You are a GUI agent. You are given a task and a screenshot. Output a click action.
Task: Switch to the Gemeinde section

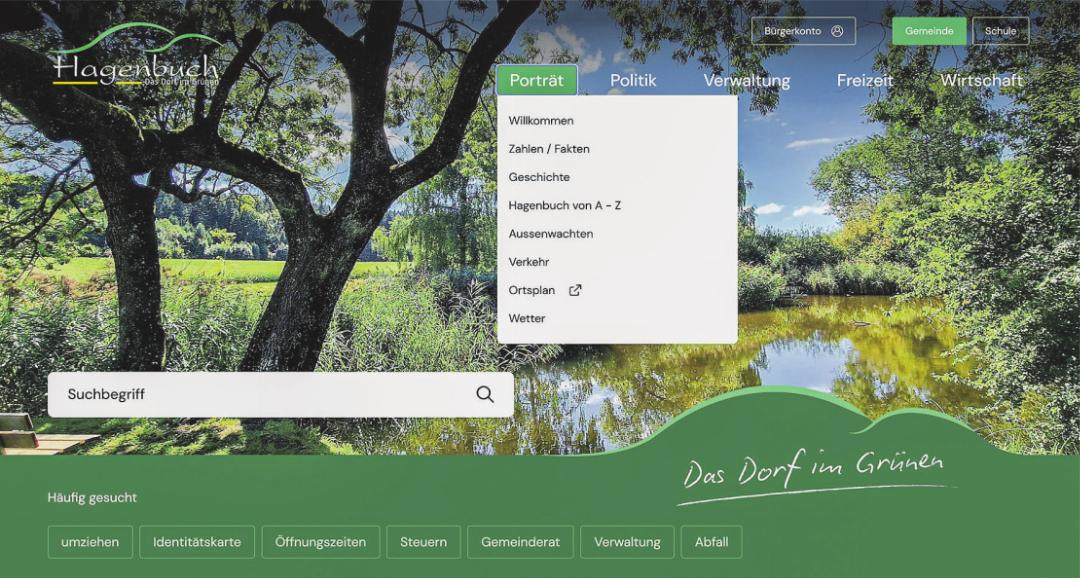tap(929, 31)
